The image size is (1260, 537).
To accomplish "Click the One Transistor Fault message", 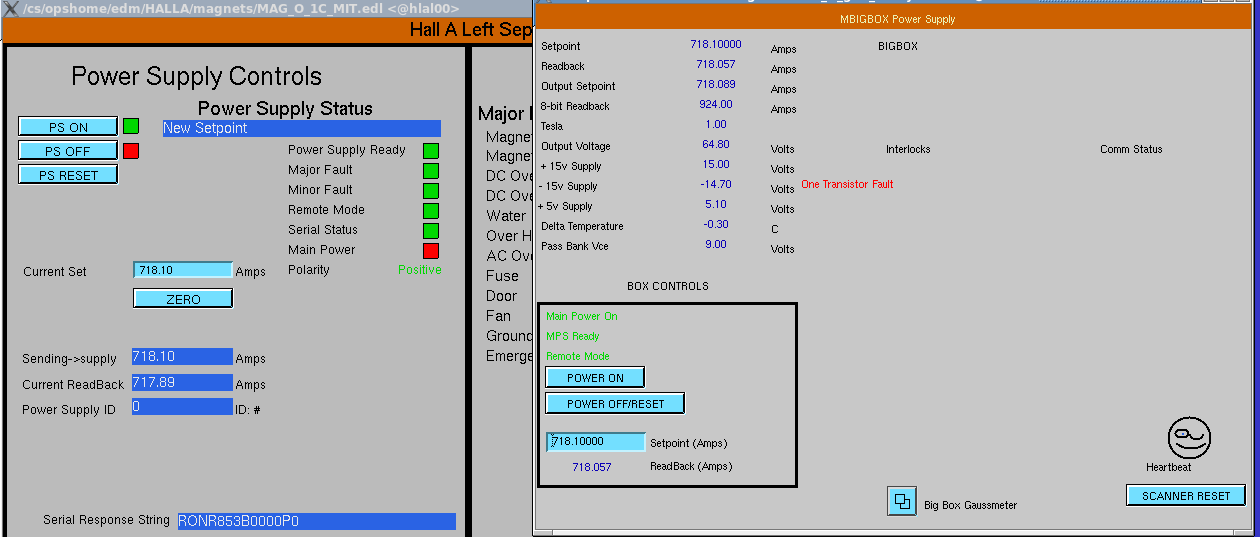I will pyautogui.click(x=847, y=185).
